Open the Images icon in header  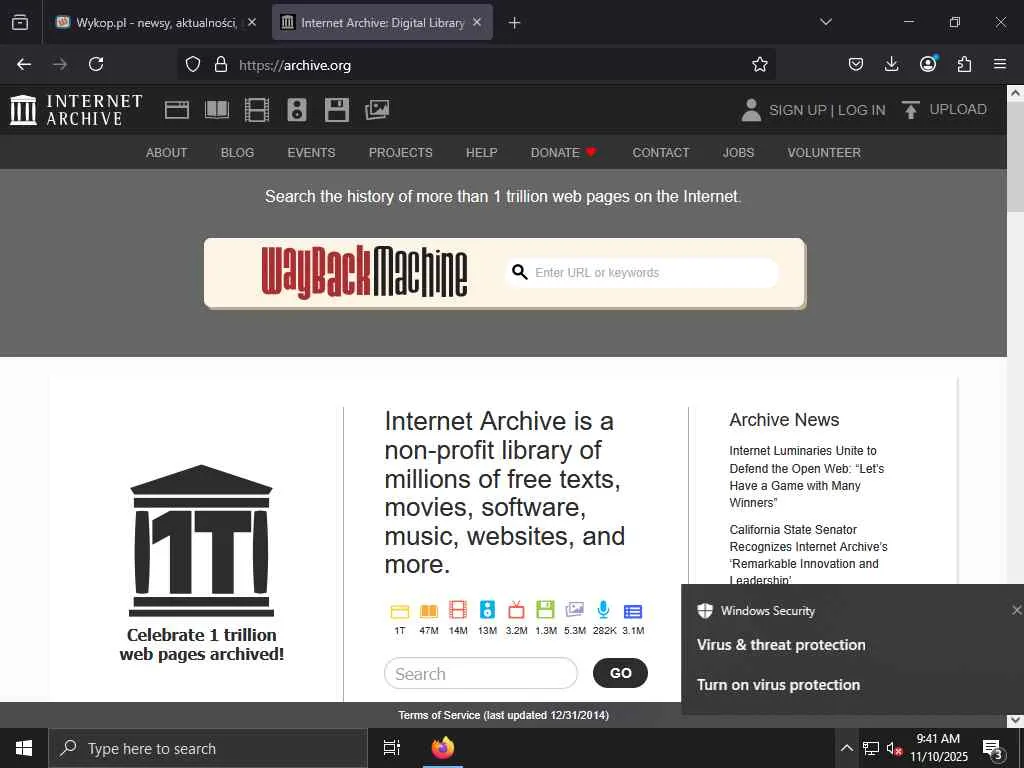coord(377,110)
